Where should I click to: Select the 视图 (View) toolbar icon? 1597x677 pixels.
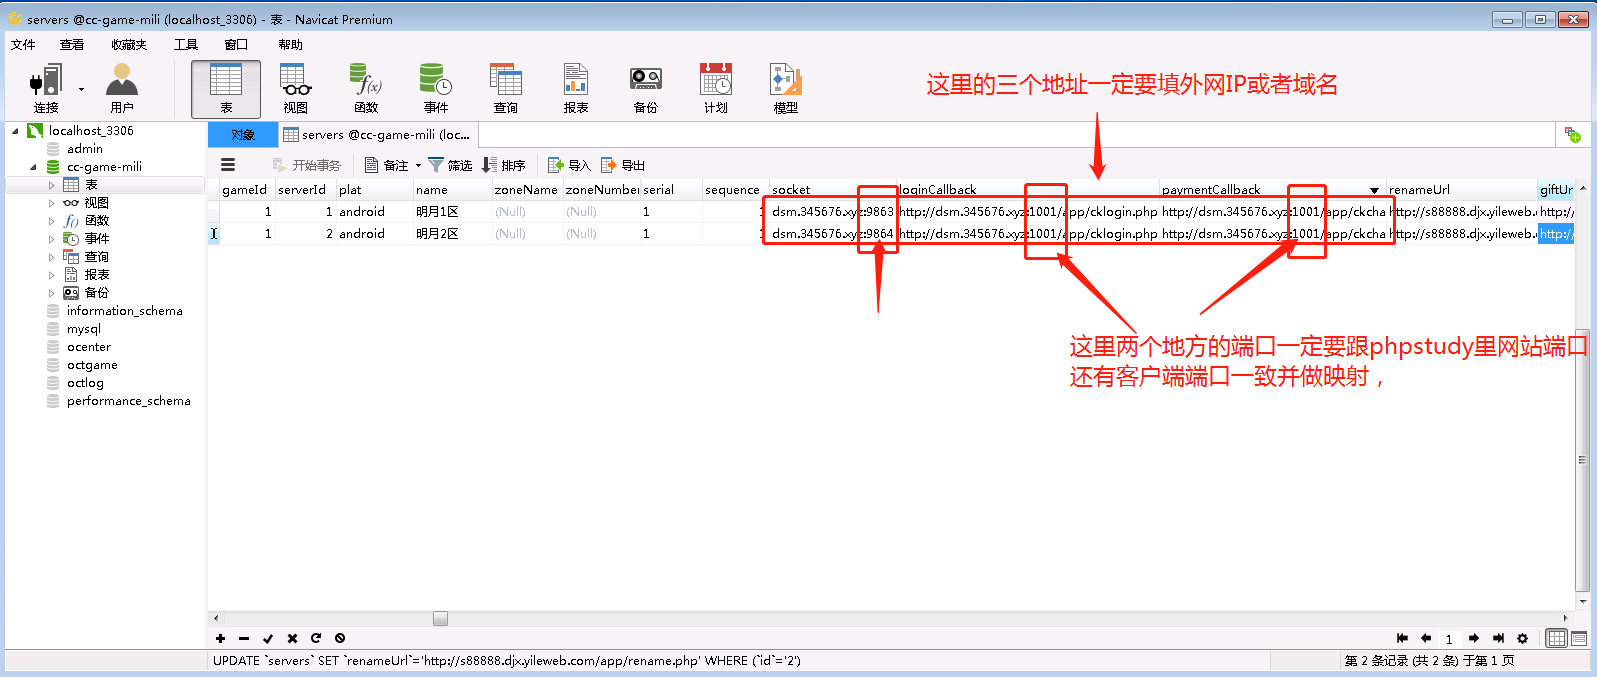click(296, 88)
